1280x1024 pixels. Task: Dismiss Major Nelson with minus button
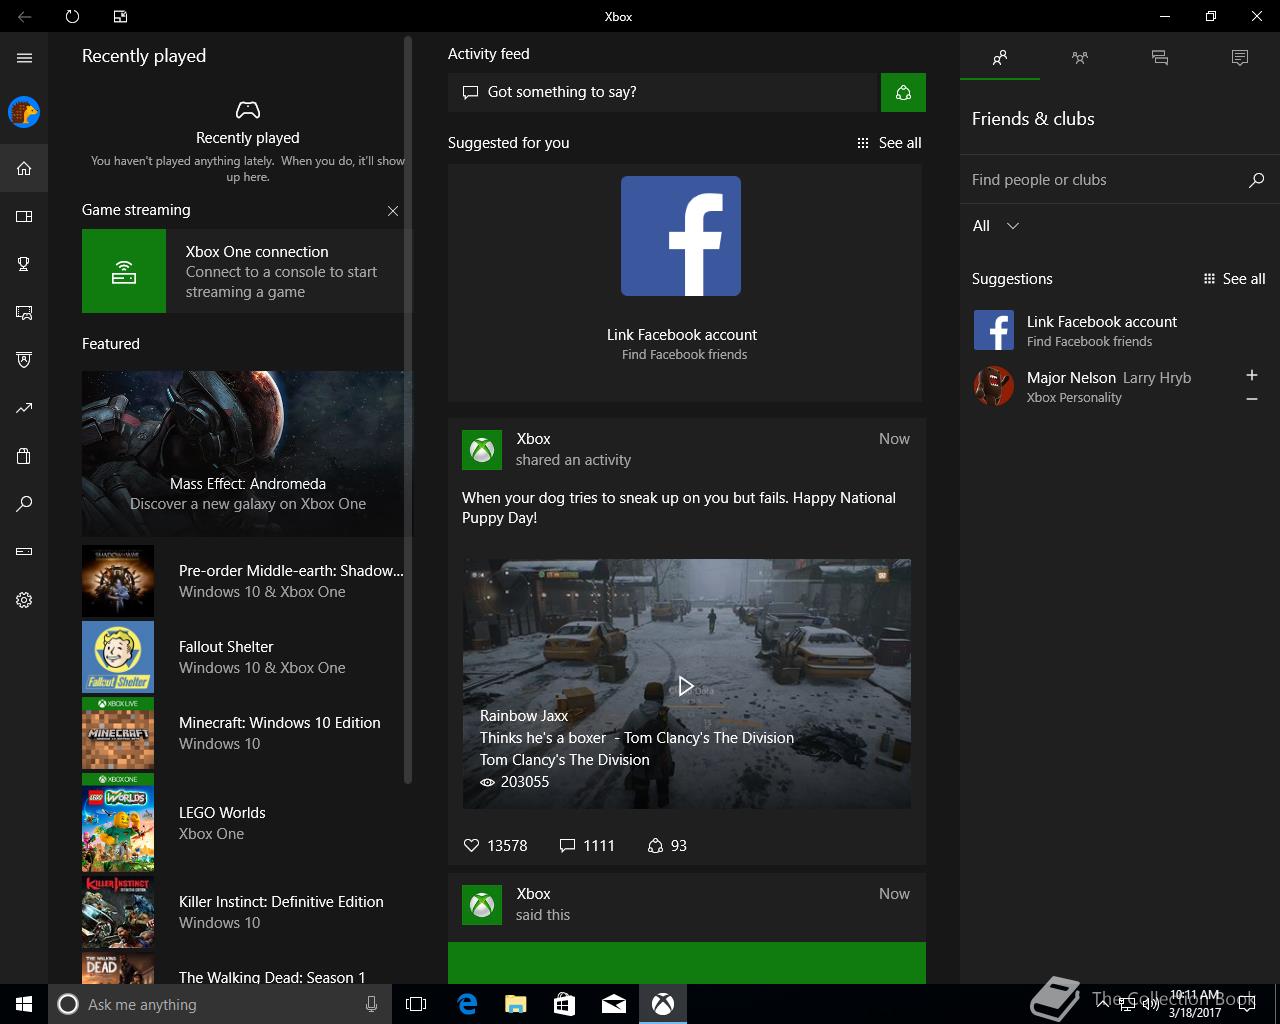click(x=1252, y=399)
